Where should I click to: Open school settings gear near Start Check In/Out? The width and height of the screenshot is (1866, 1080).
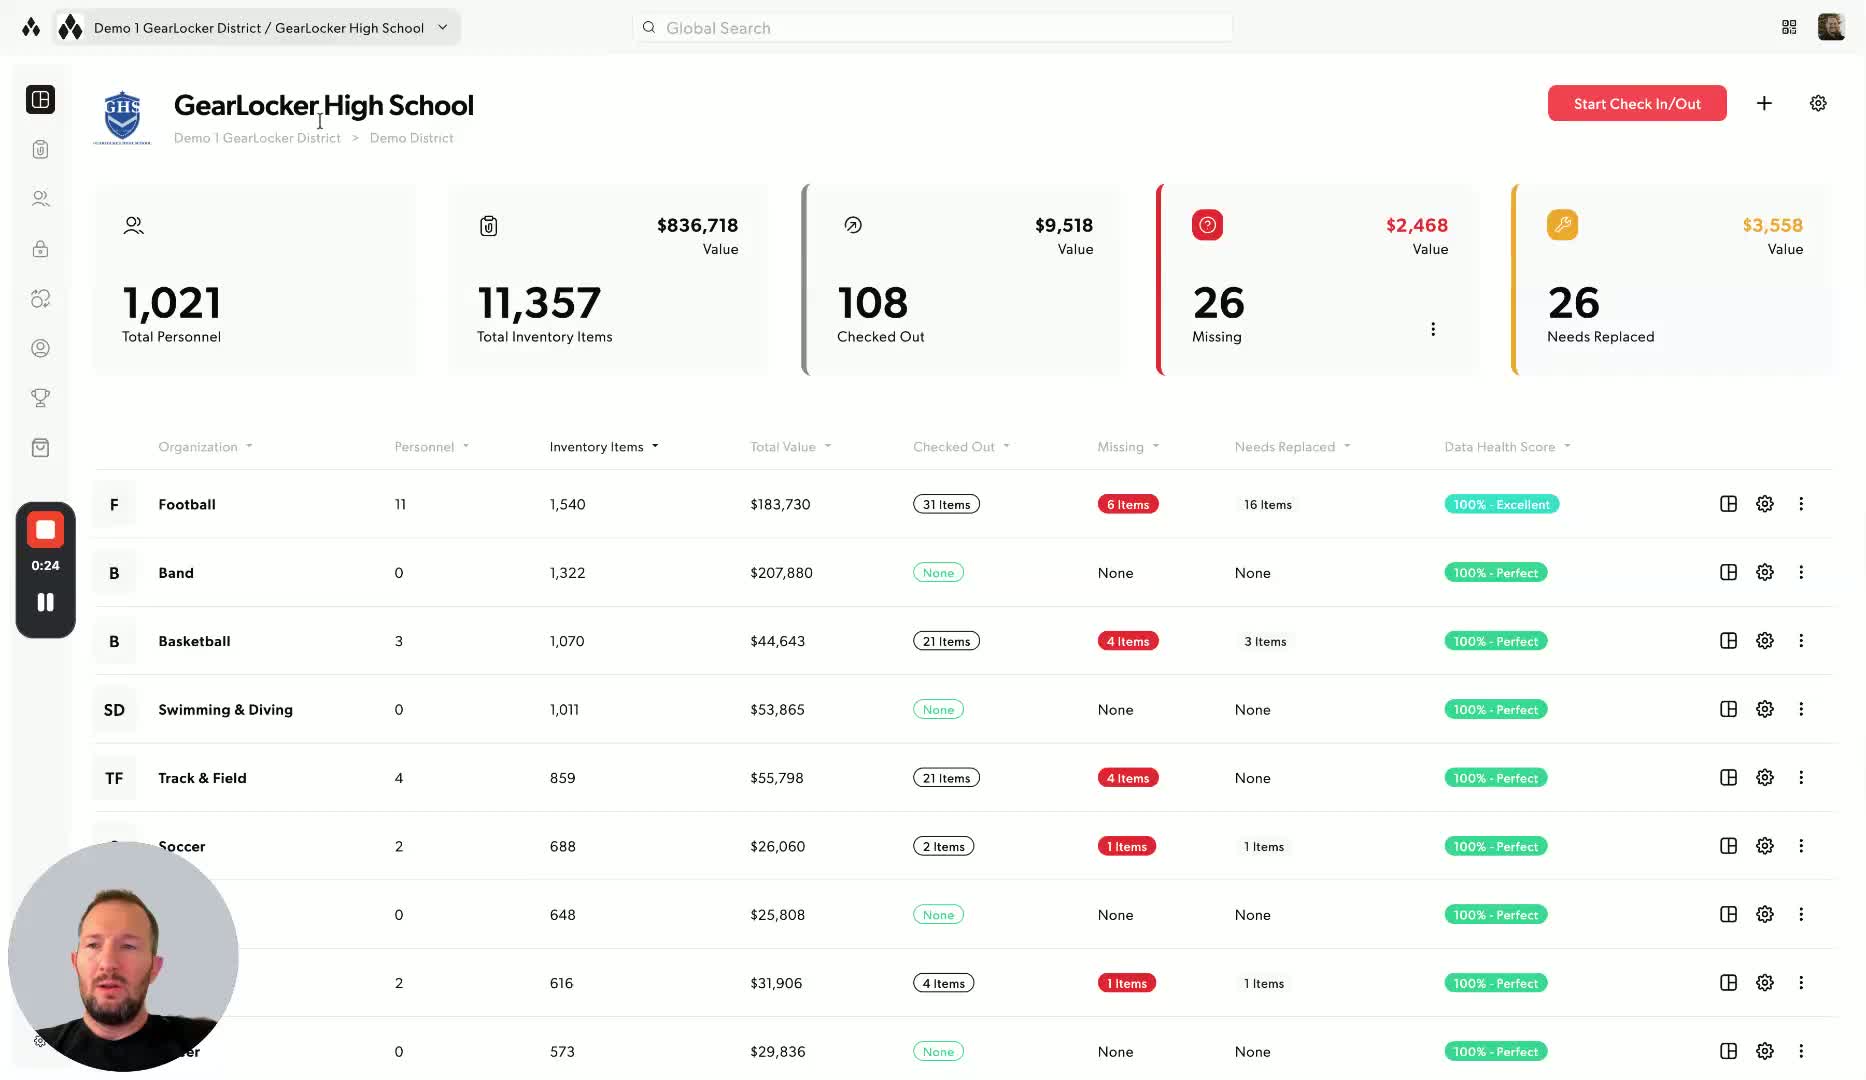pyautogui.click(x=1818, y=103)
